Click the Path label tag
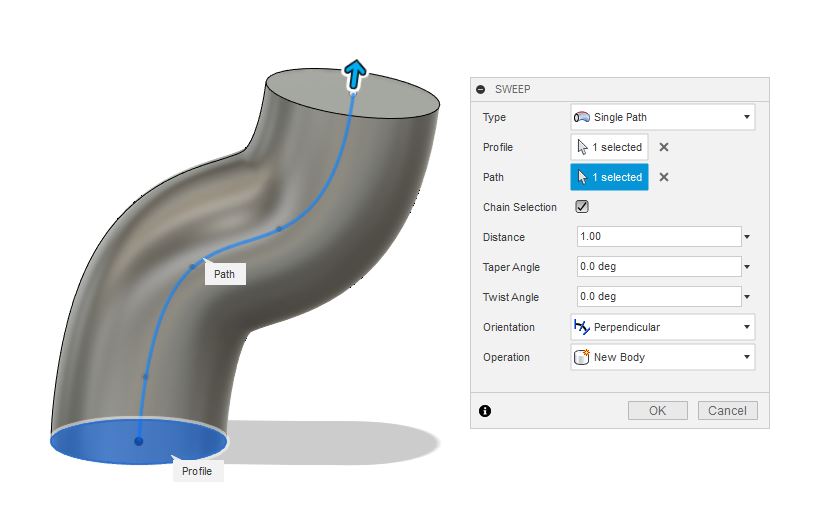823x532 pixels. click(225, 274)
